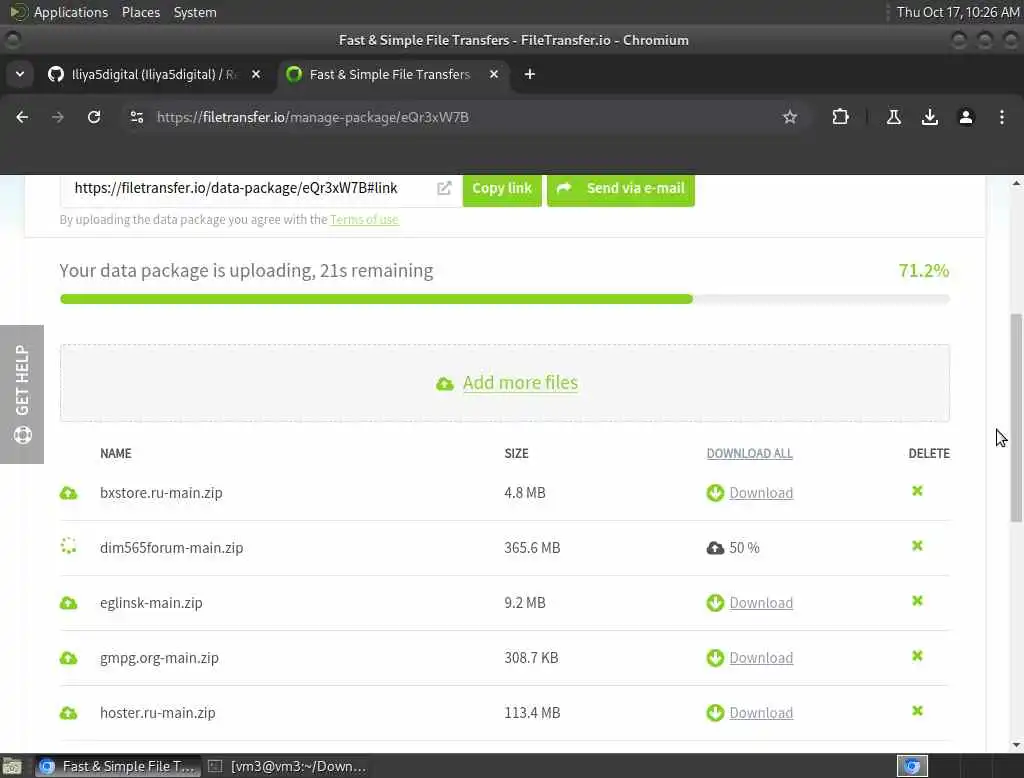Image resolution: width=1024 pixels, height=778 pixels.
Task: Click the Download All link
Action: pos(749,453)
